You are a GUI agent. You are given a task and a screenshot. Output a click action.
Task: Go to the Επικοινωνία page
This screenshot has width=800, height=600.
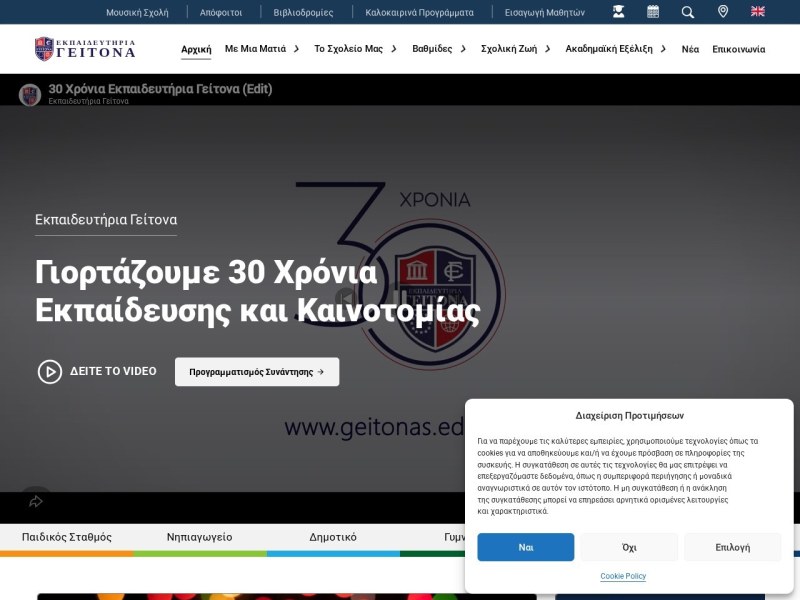click(x=739, y=49)
